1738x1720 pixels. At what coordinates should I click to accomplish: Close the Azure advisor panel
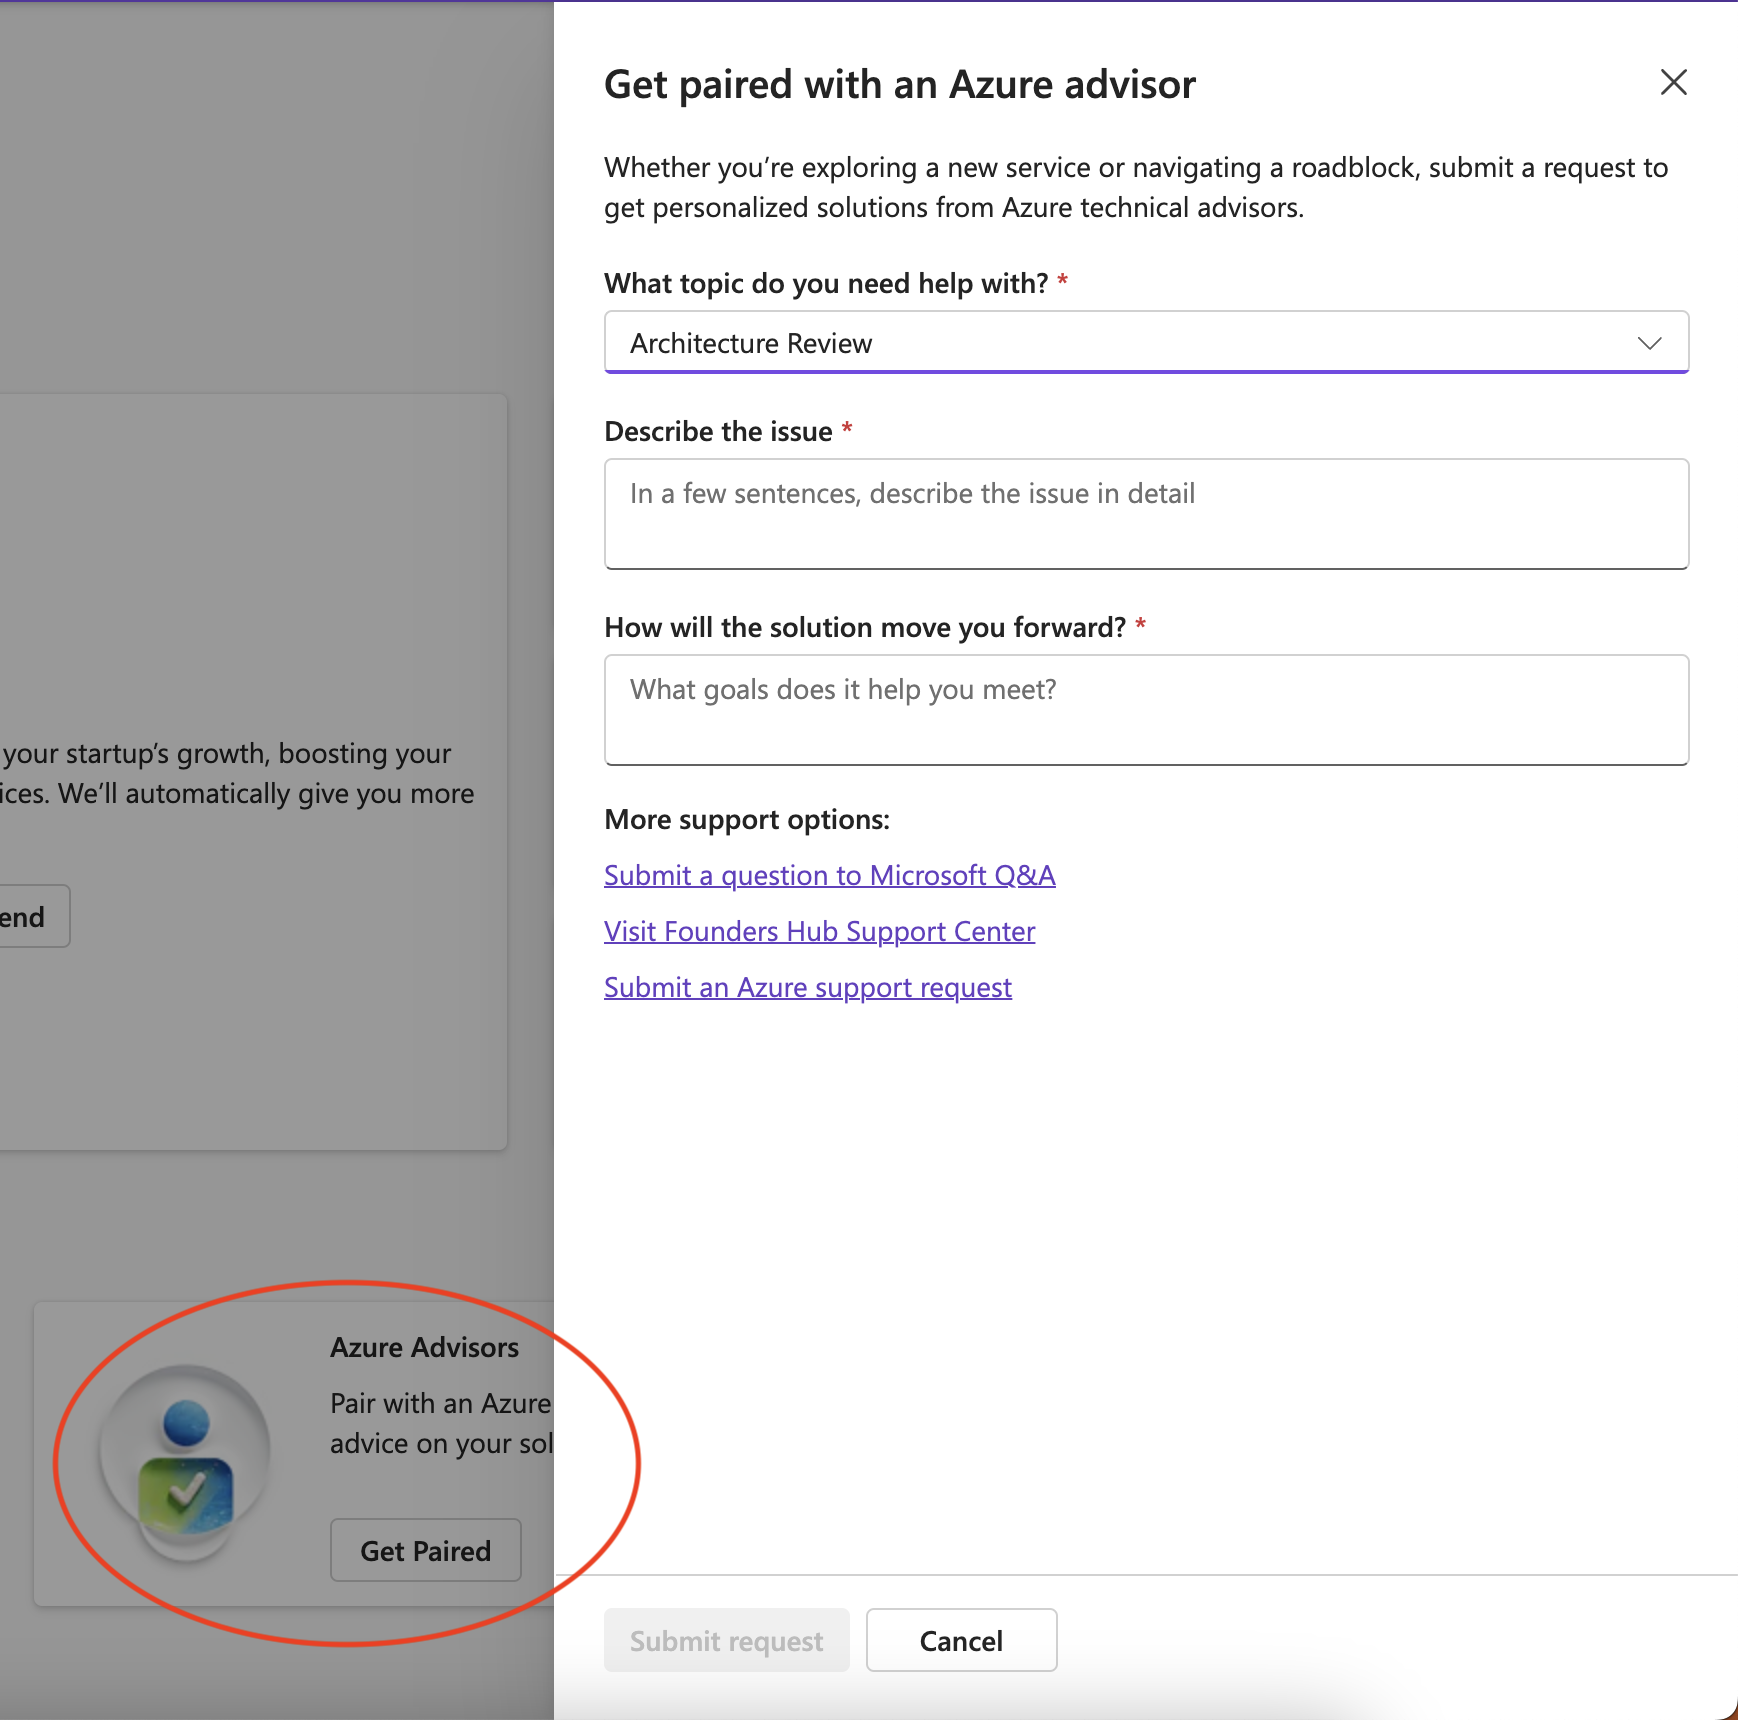[x=1673, y=82]
